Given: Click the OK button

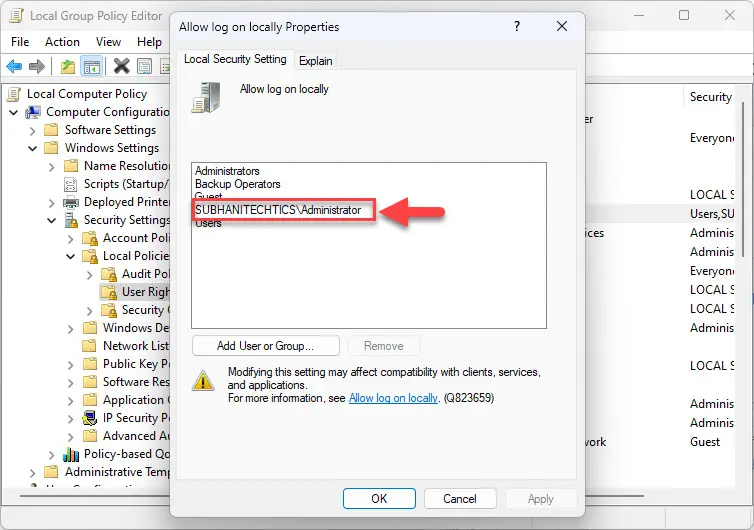Looking at the screenshot, I should coord(379,499).
